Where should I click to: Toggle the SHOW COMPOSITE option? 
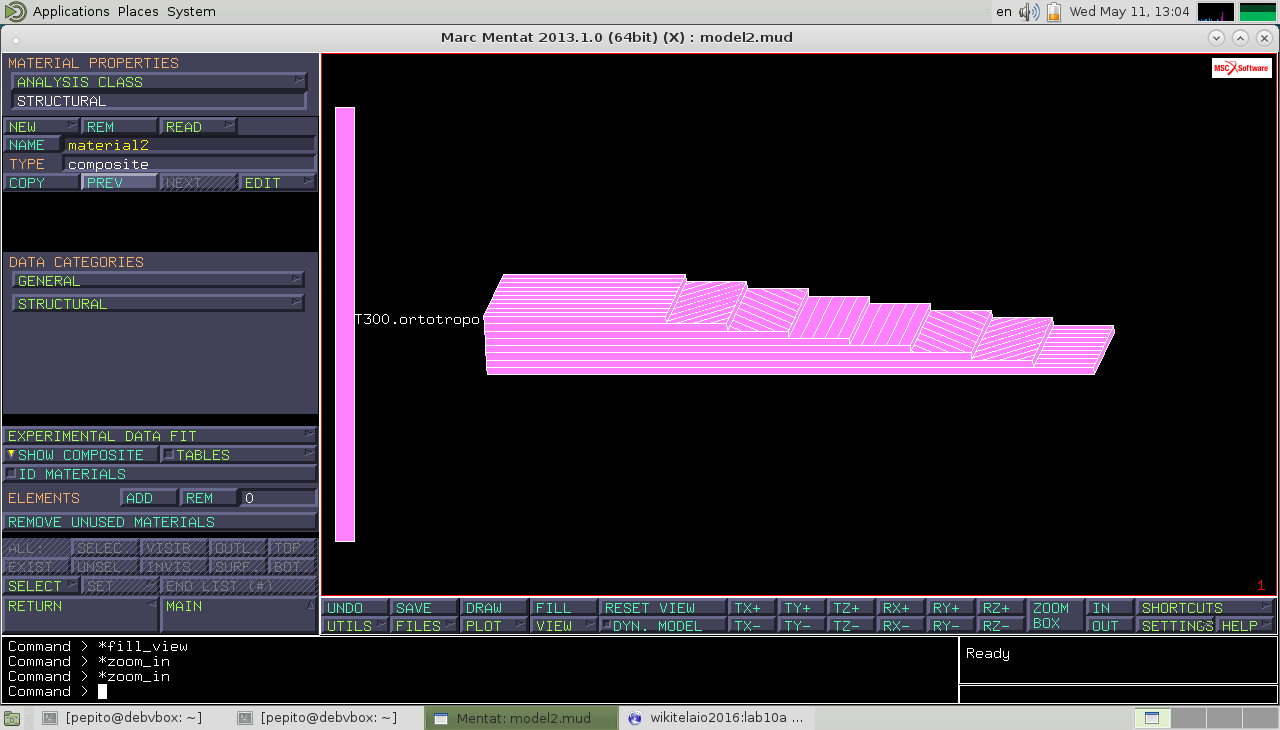[x=80, y=455]
